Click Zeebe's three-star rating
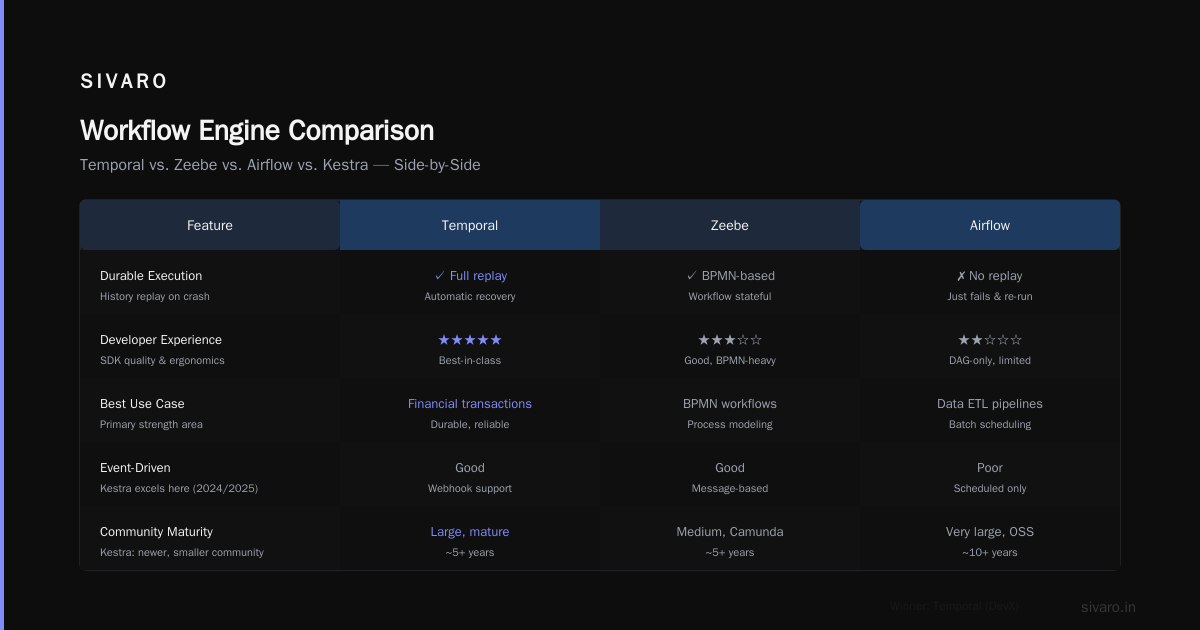The width and height of the screenshot is (1200, 630). pos(730,340)
